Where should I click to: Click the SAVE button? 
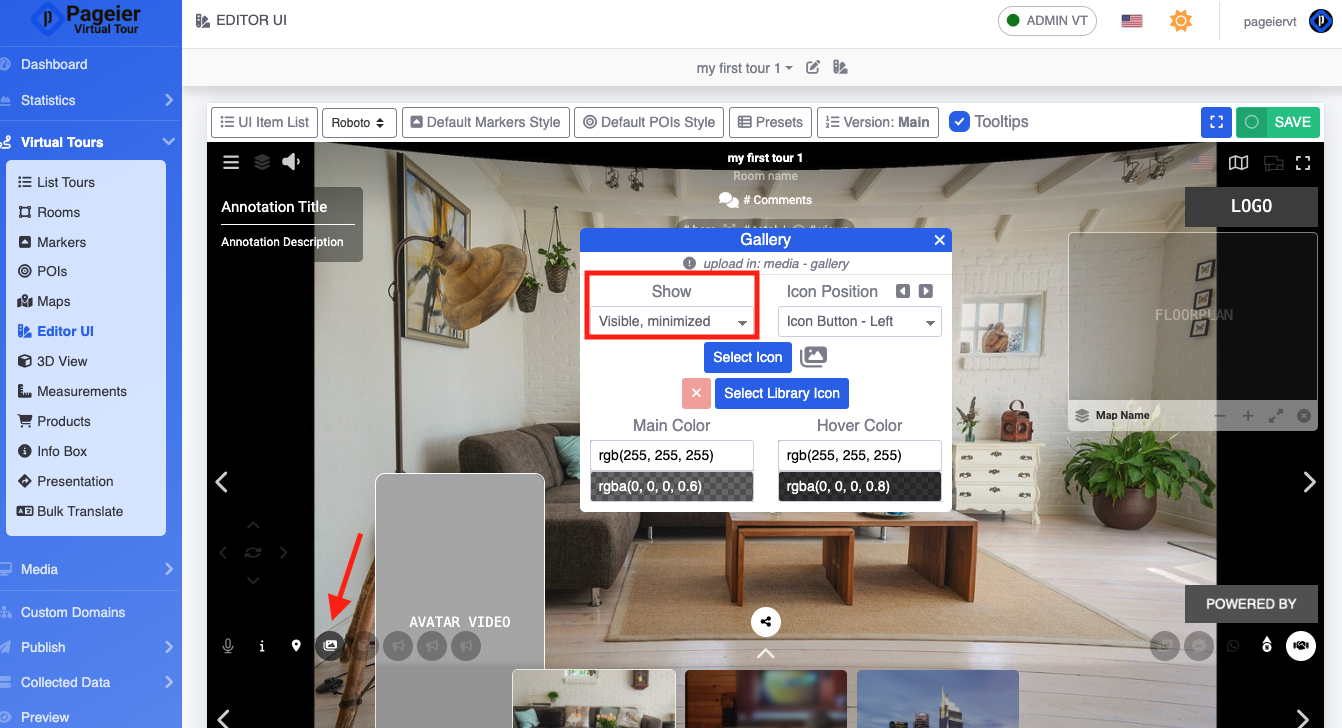(x=1278, y=122)
